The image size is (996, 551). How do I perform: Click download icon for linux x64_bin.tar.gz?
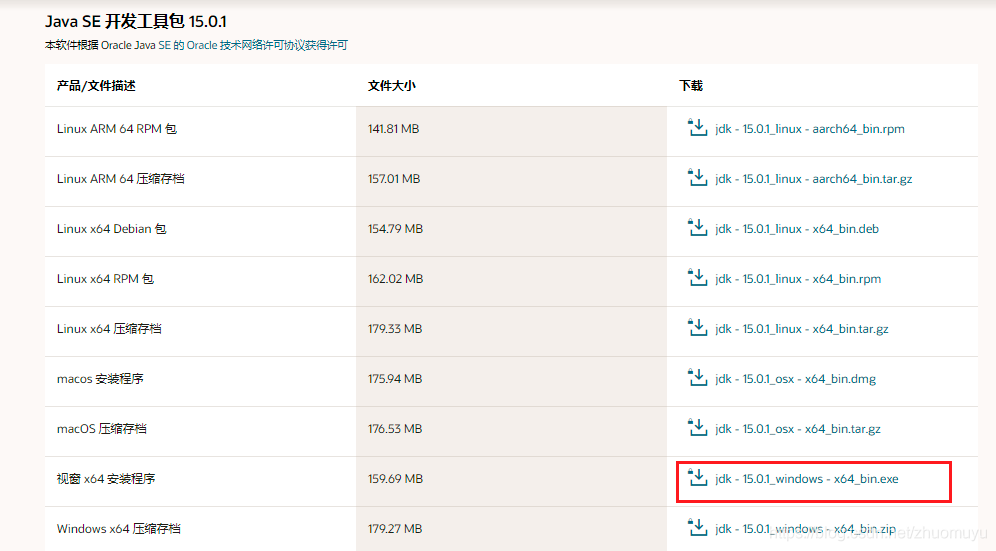click(697, 328)
